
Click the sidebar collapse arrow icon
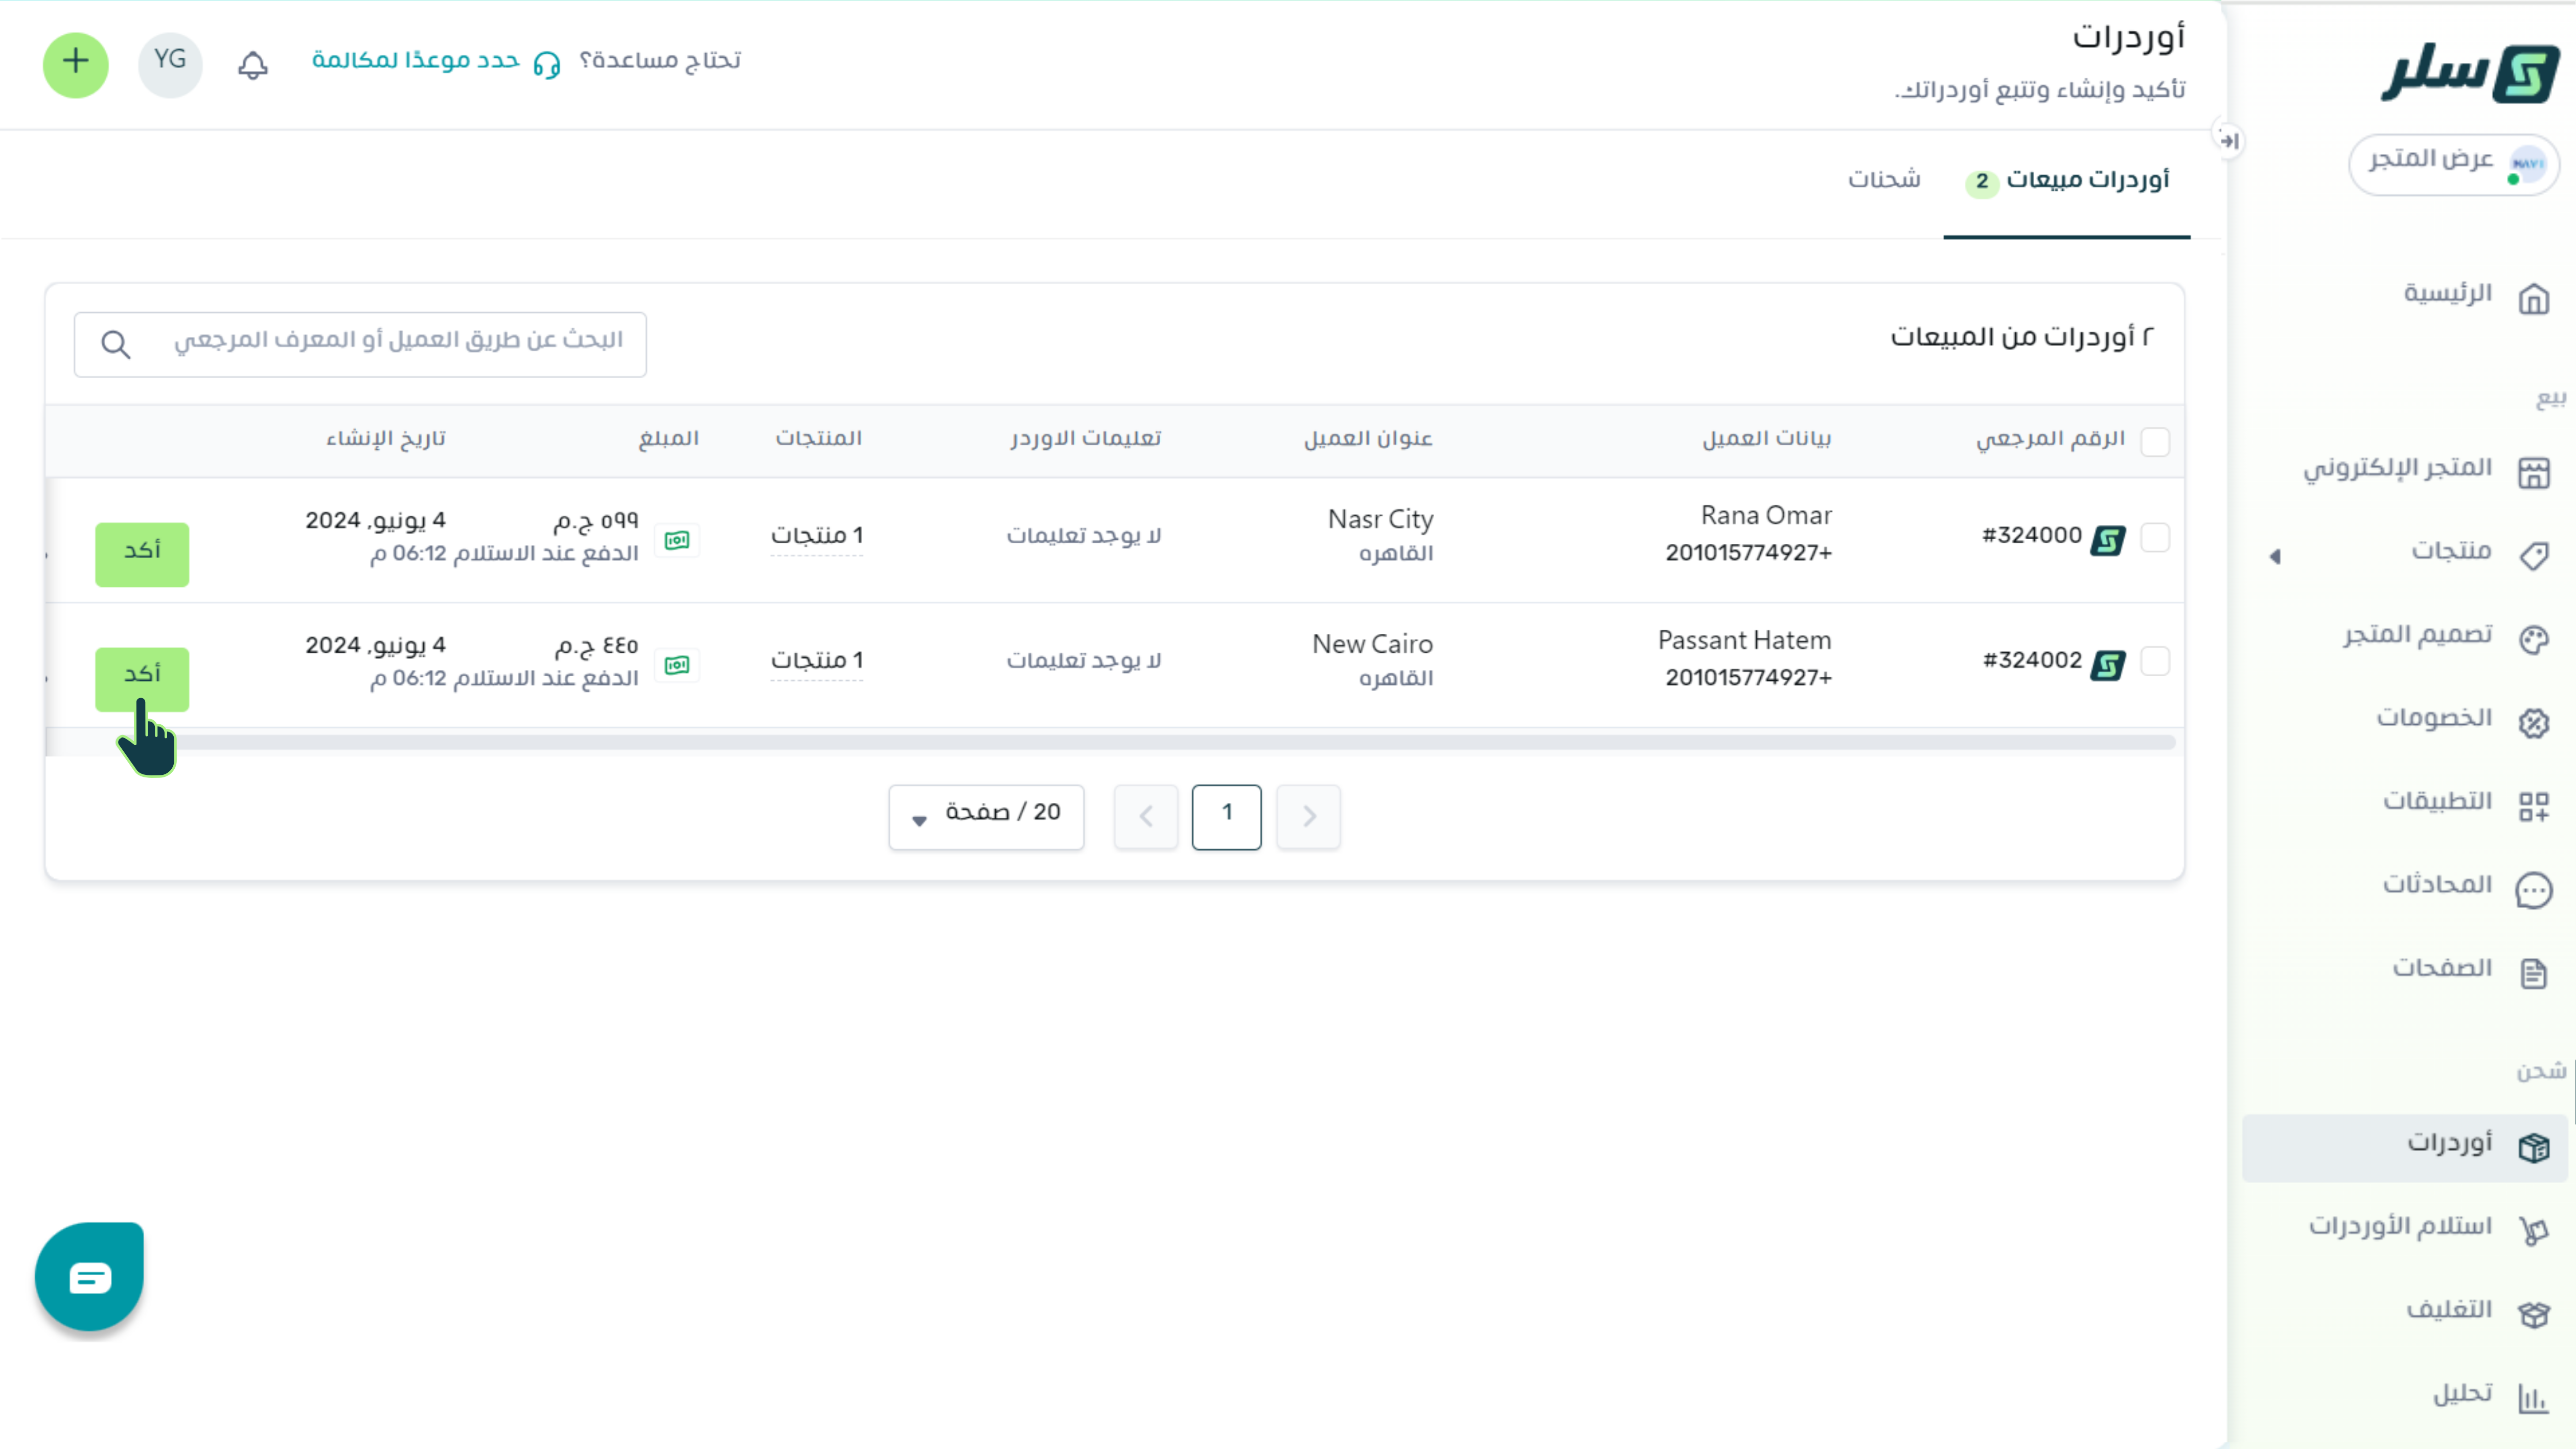[2229, 141]
